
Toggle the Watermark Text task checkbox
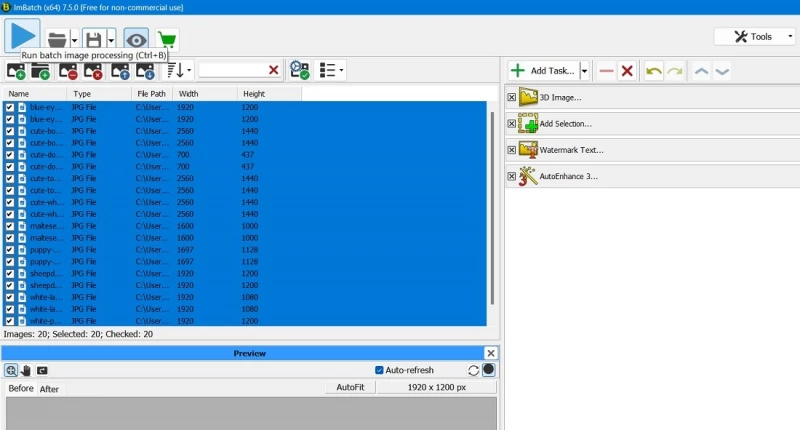point(512,150)
